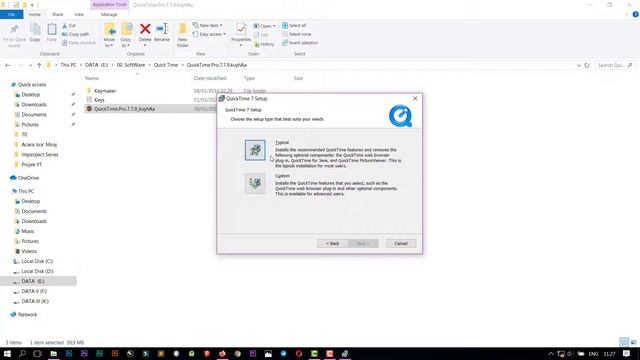Open OneDrive in navigation pane
The width and height of the screenshot is (640, 360).
pos(28,178)
